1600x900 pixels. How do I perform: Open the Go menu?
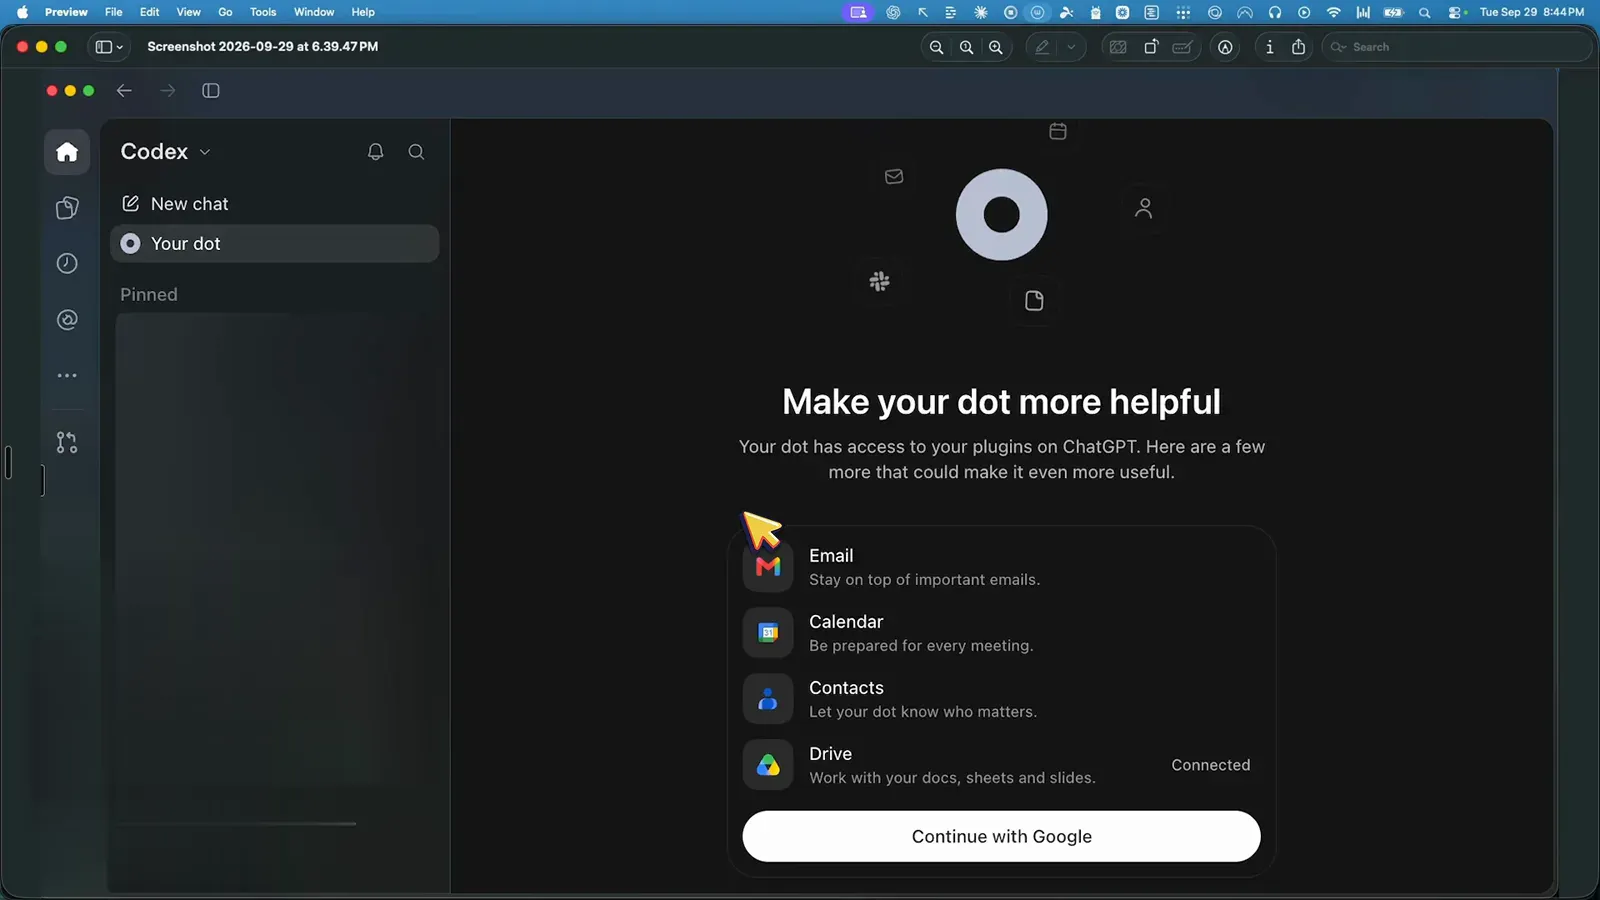click(x=225, y=12)
